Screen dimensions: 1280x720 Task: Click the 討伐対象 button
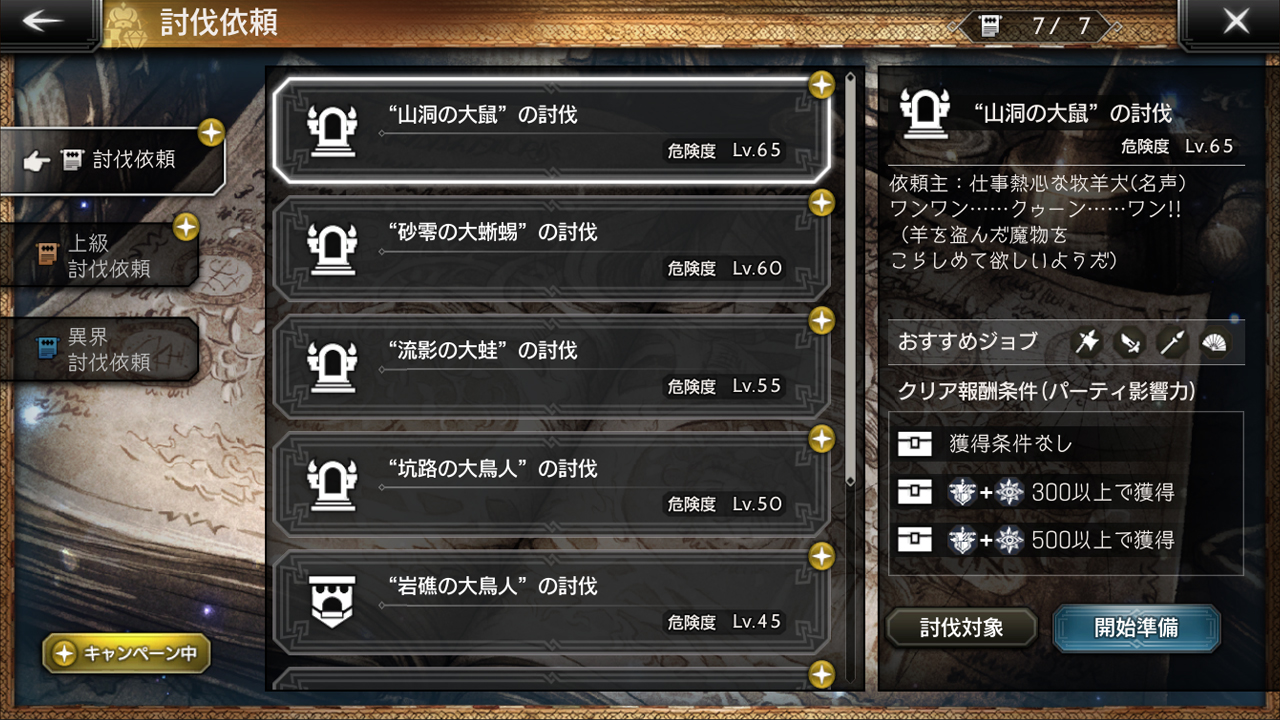pos(961,628)
